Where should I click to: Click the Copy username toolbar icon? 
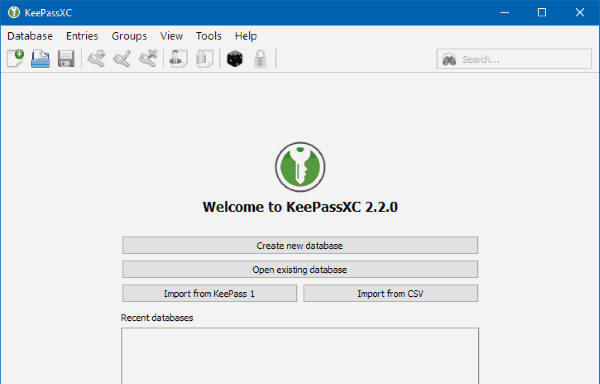pos(178,59)
